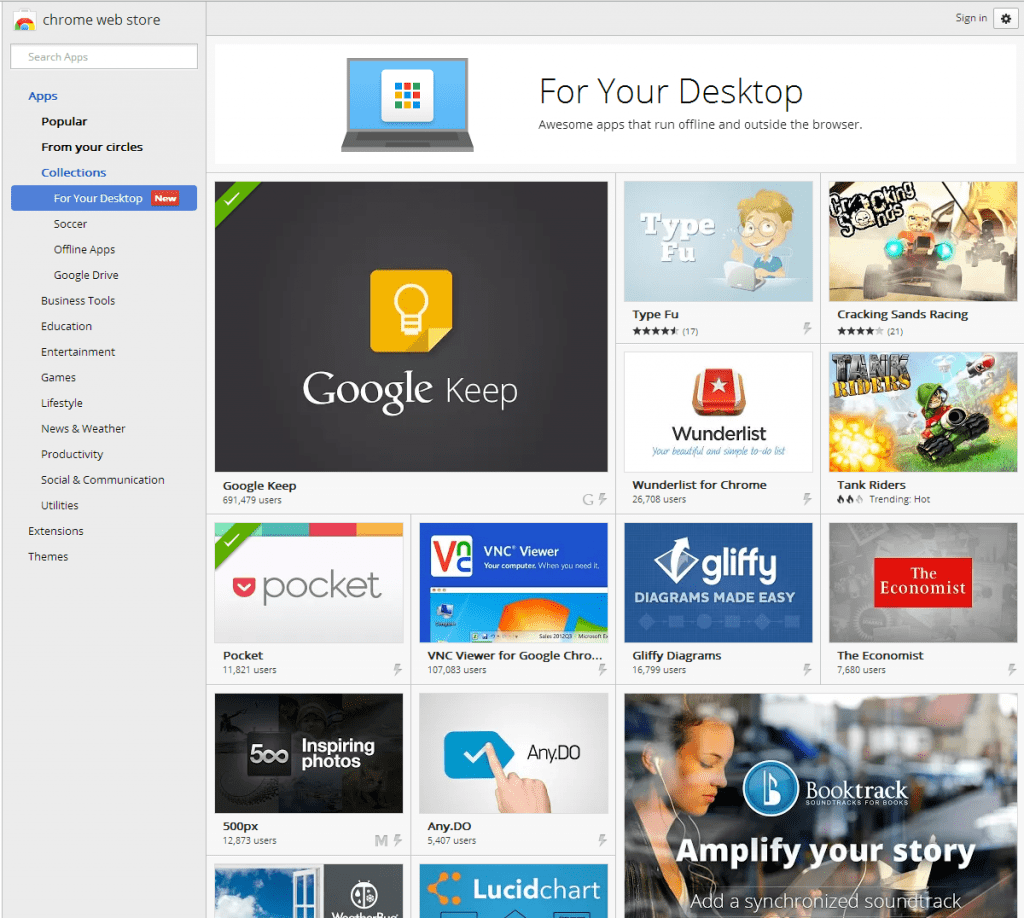1024x918 pixels.
Task: Click the Sign in link
Action: tap(970, 17)
